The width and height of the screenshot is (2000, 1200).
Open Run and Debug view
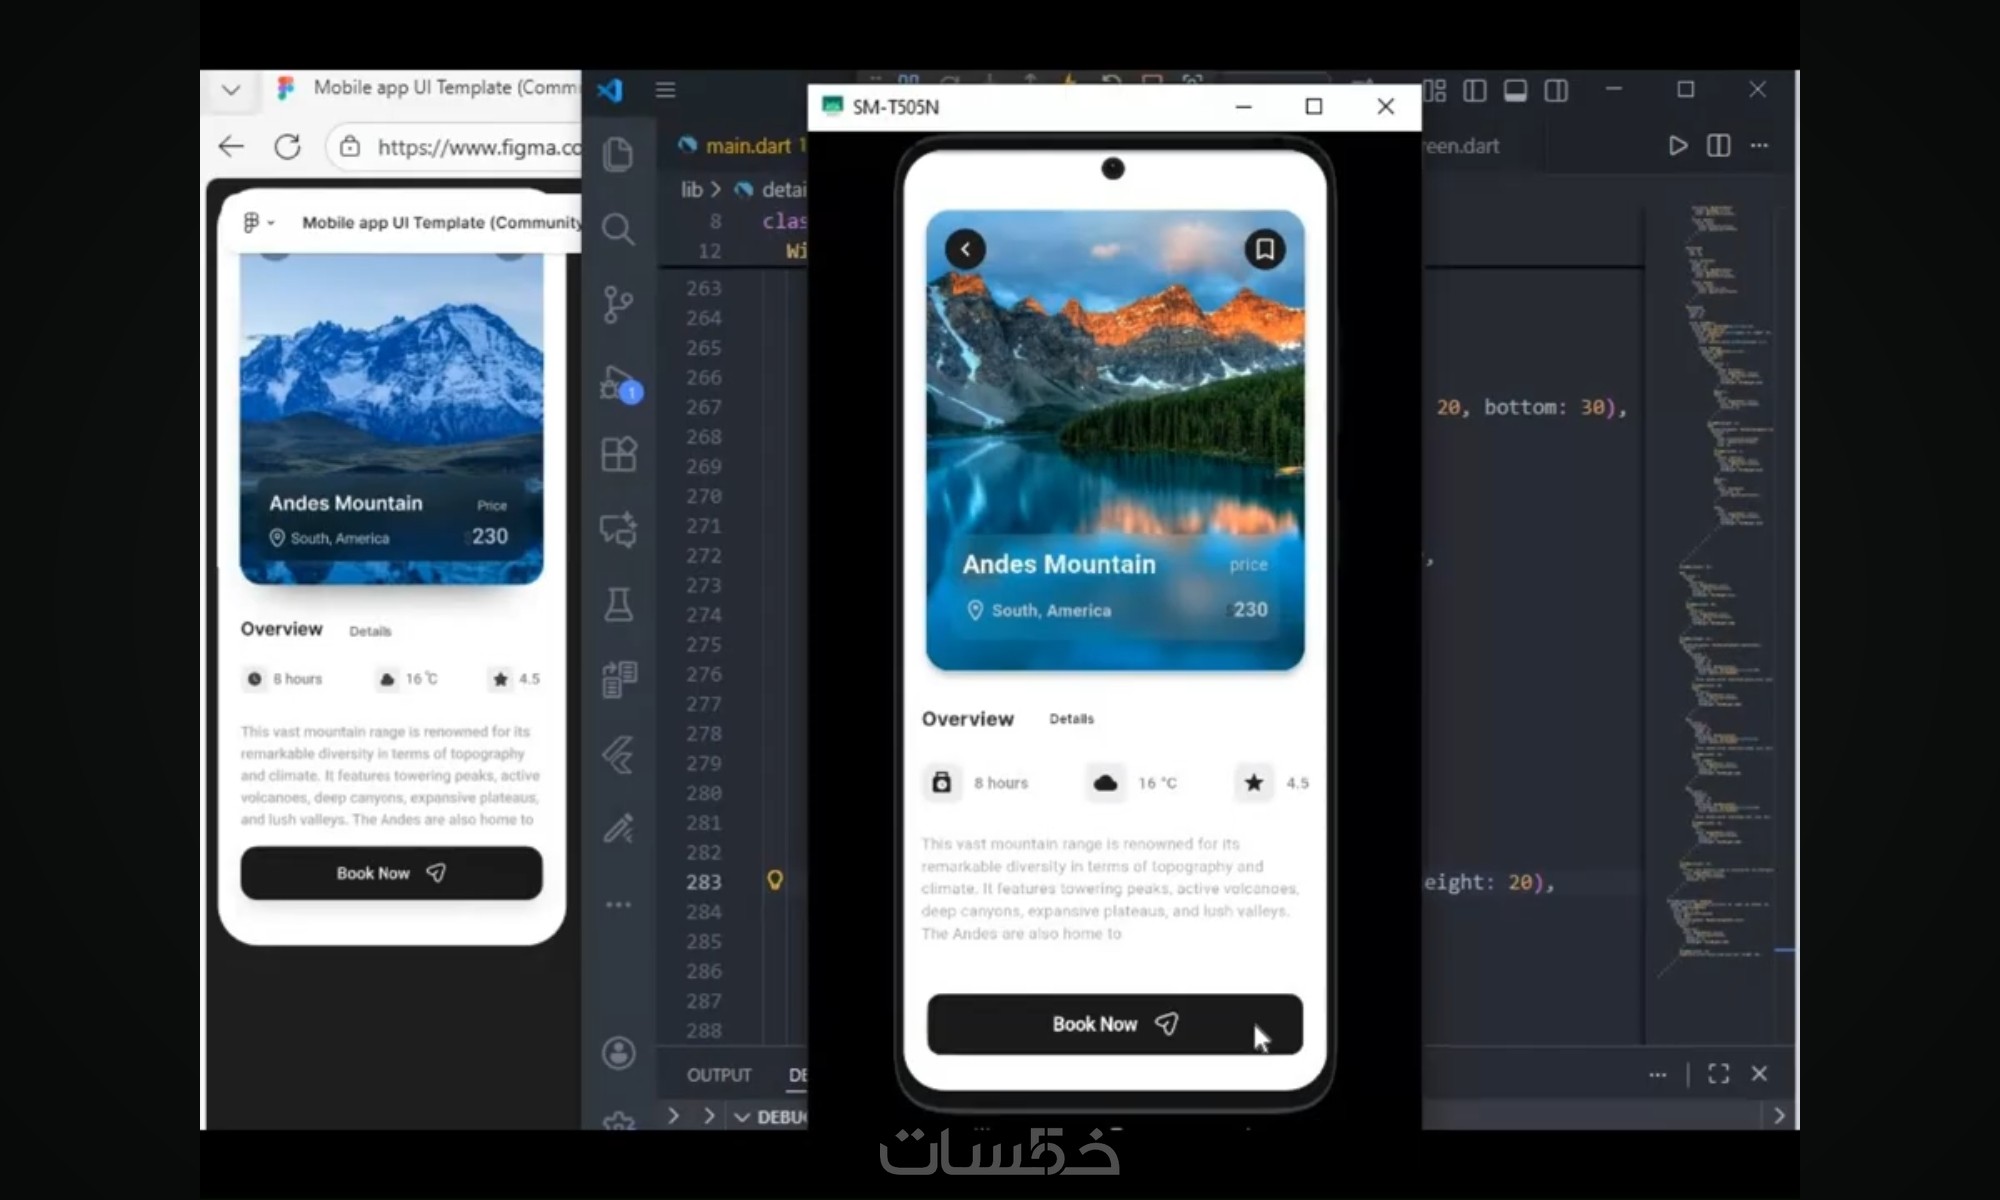[x=618, y=383]
